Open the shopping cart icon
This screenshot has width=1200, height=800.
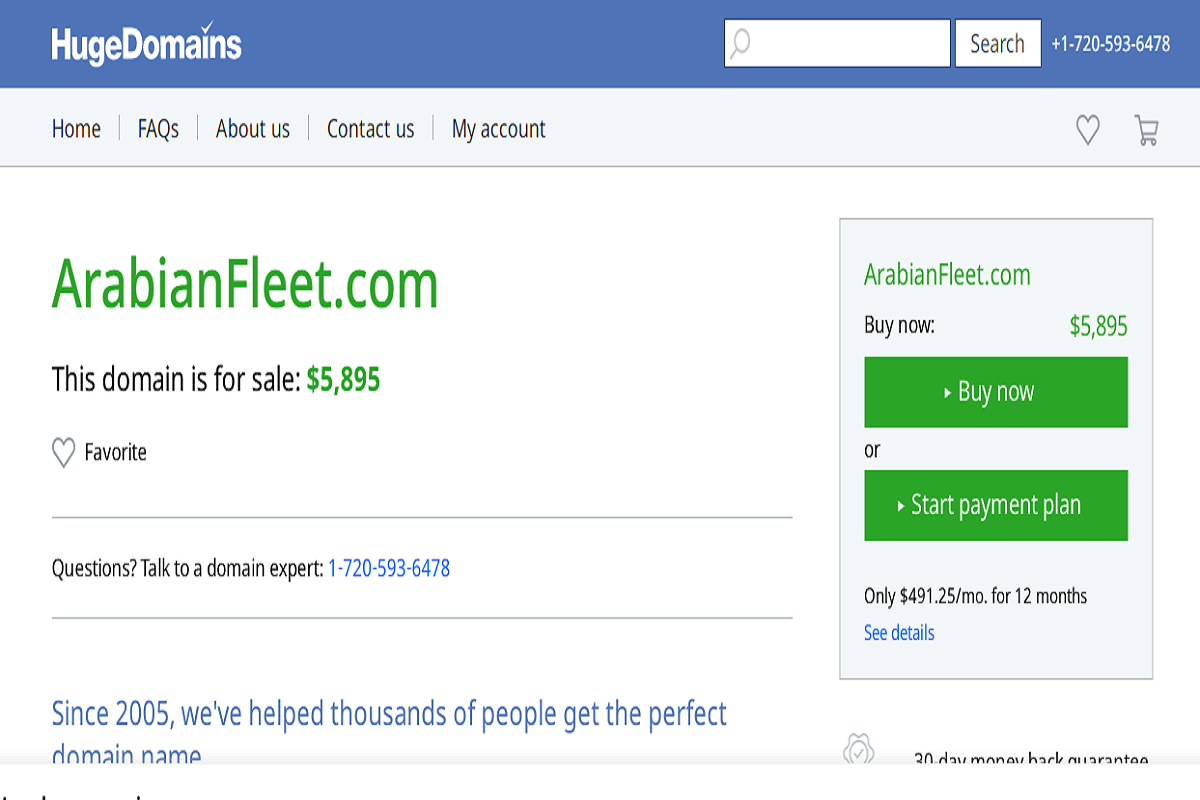pos(1146,130)
